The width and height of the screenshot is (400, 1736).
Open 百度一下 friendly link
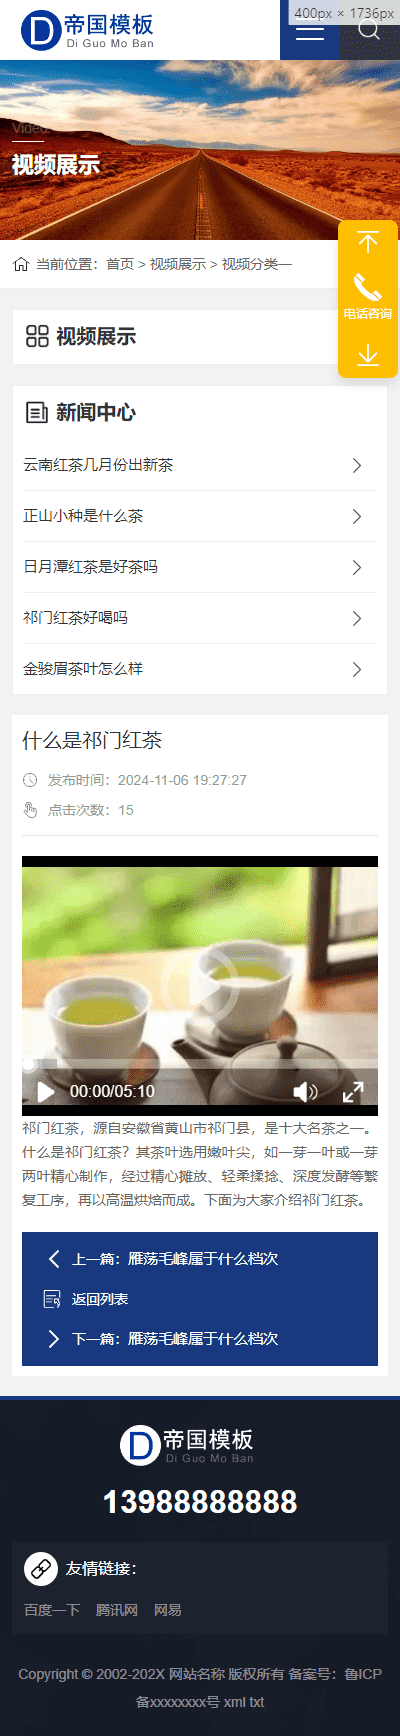(x=52, y=1610)
